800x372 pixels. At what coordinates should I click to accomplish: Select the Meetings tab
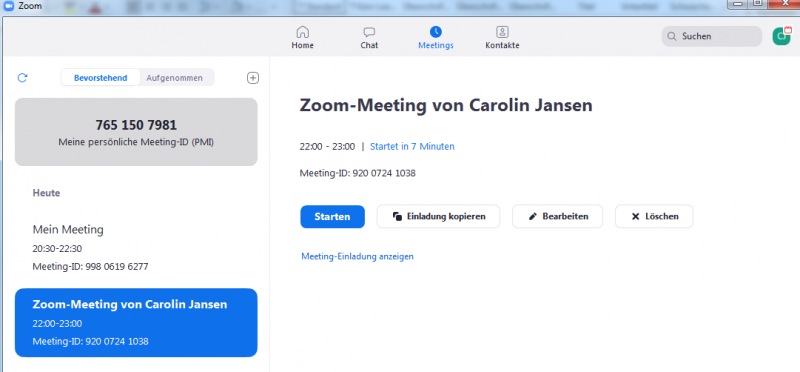pyautogui.click(x=436, y=38)
